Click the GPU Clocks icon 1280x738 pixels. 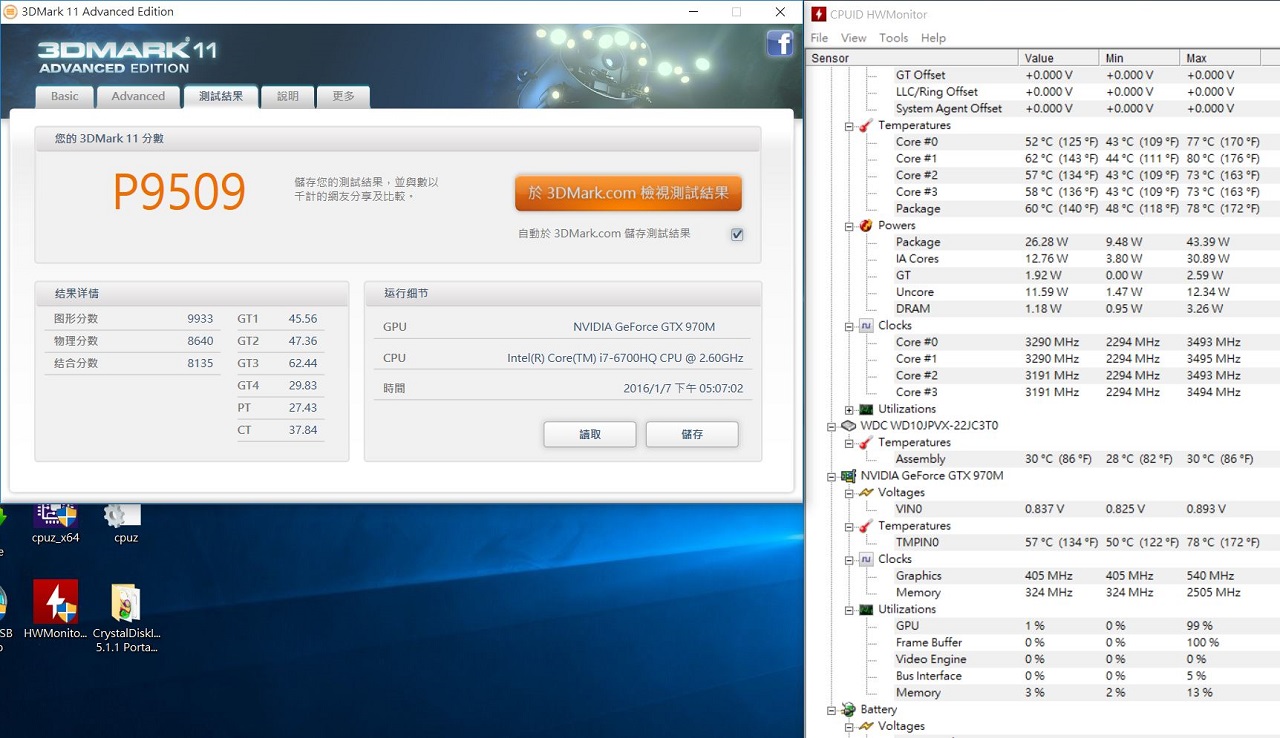click(x=866, y=559)
